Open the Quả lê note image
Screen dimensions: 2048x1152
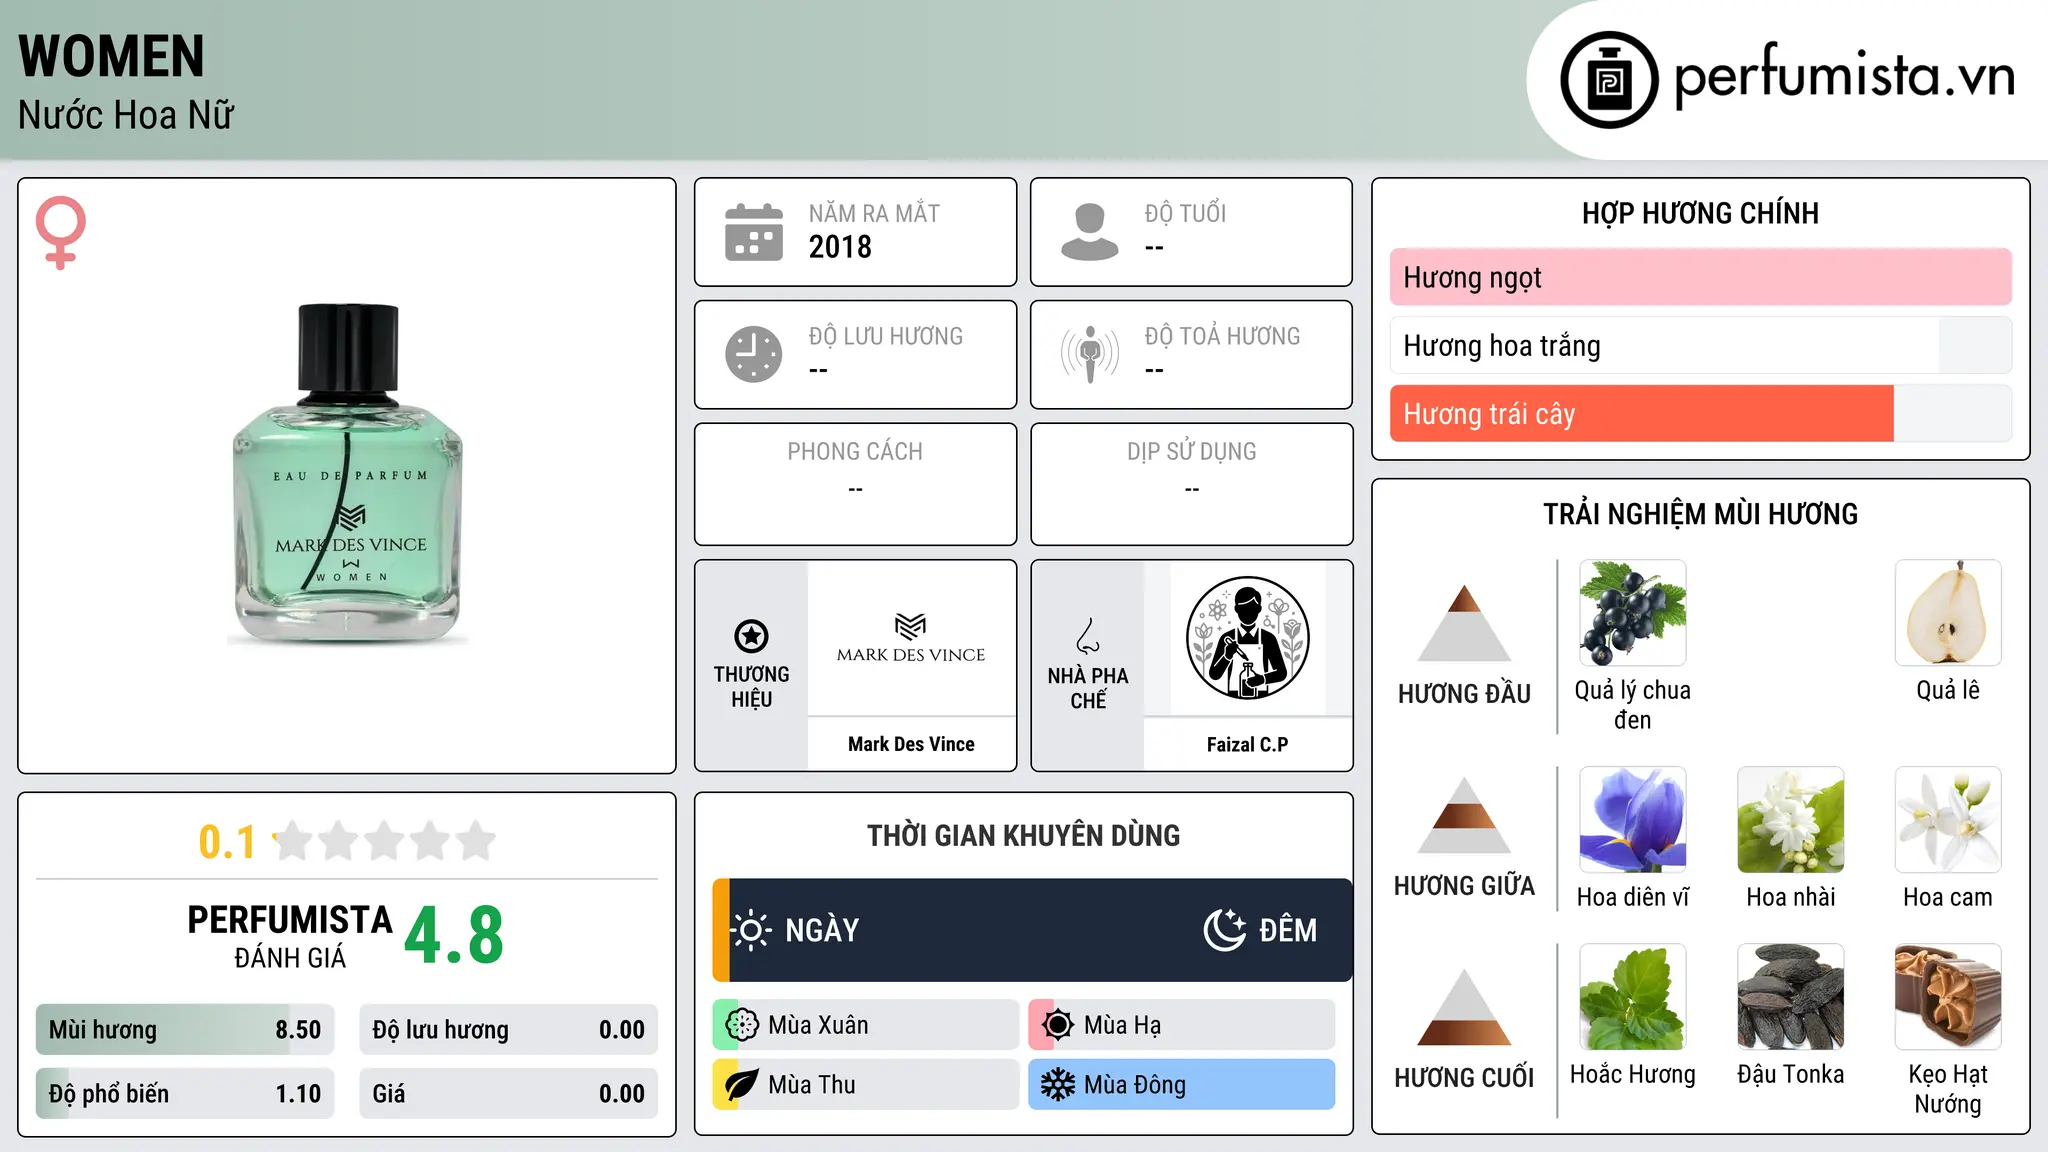click(1948, 613)
